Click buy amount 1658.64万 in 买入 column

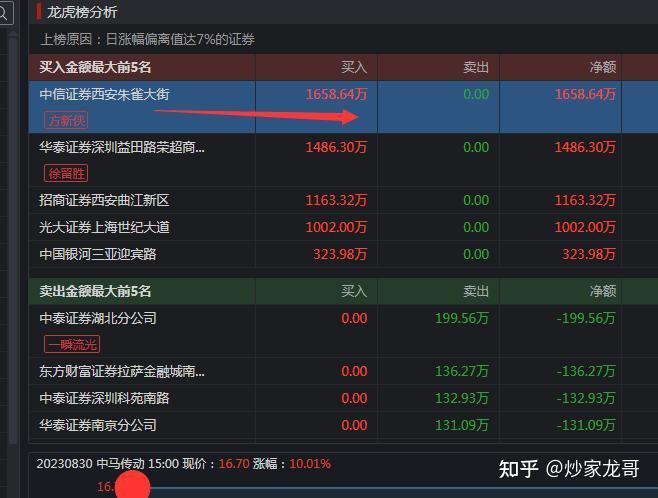point(336,94)
